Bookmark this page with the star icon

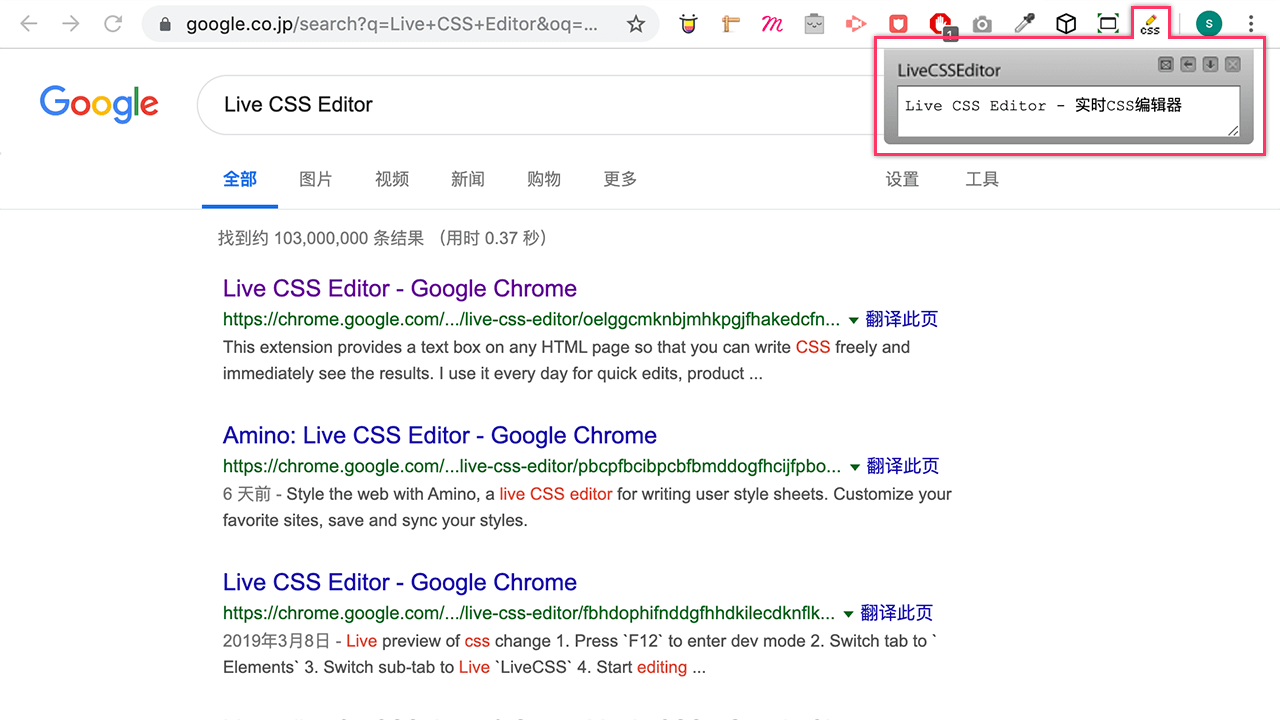coord(636,24)
